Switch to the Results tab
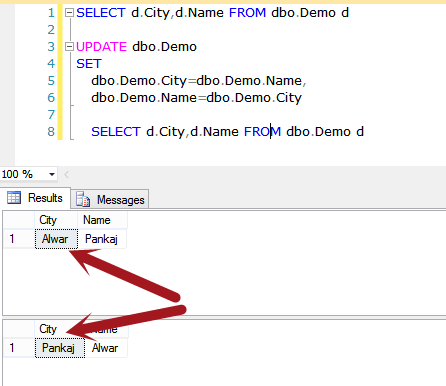 [35, 198]
